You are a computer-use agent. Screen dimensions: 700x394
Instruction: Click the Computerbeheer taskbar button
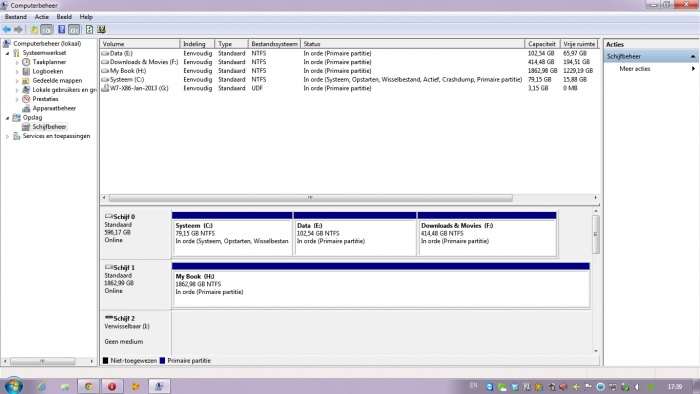pyautogui.click(x=158, y=386)
